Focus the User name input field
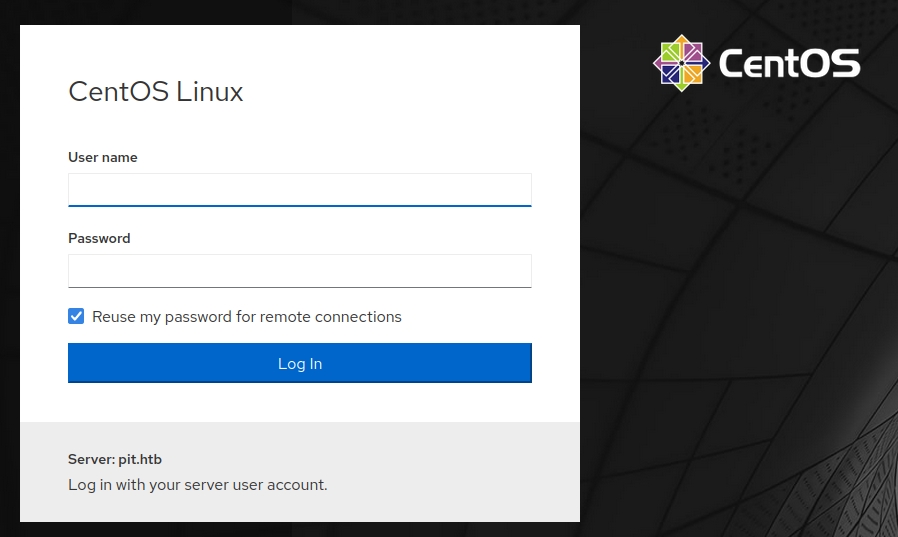The width and height of the screenshot is (898, 537). pyautogui.click(x=299, y=189)
